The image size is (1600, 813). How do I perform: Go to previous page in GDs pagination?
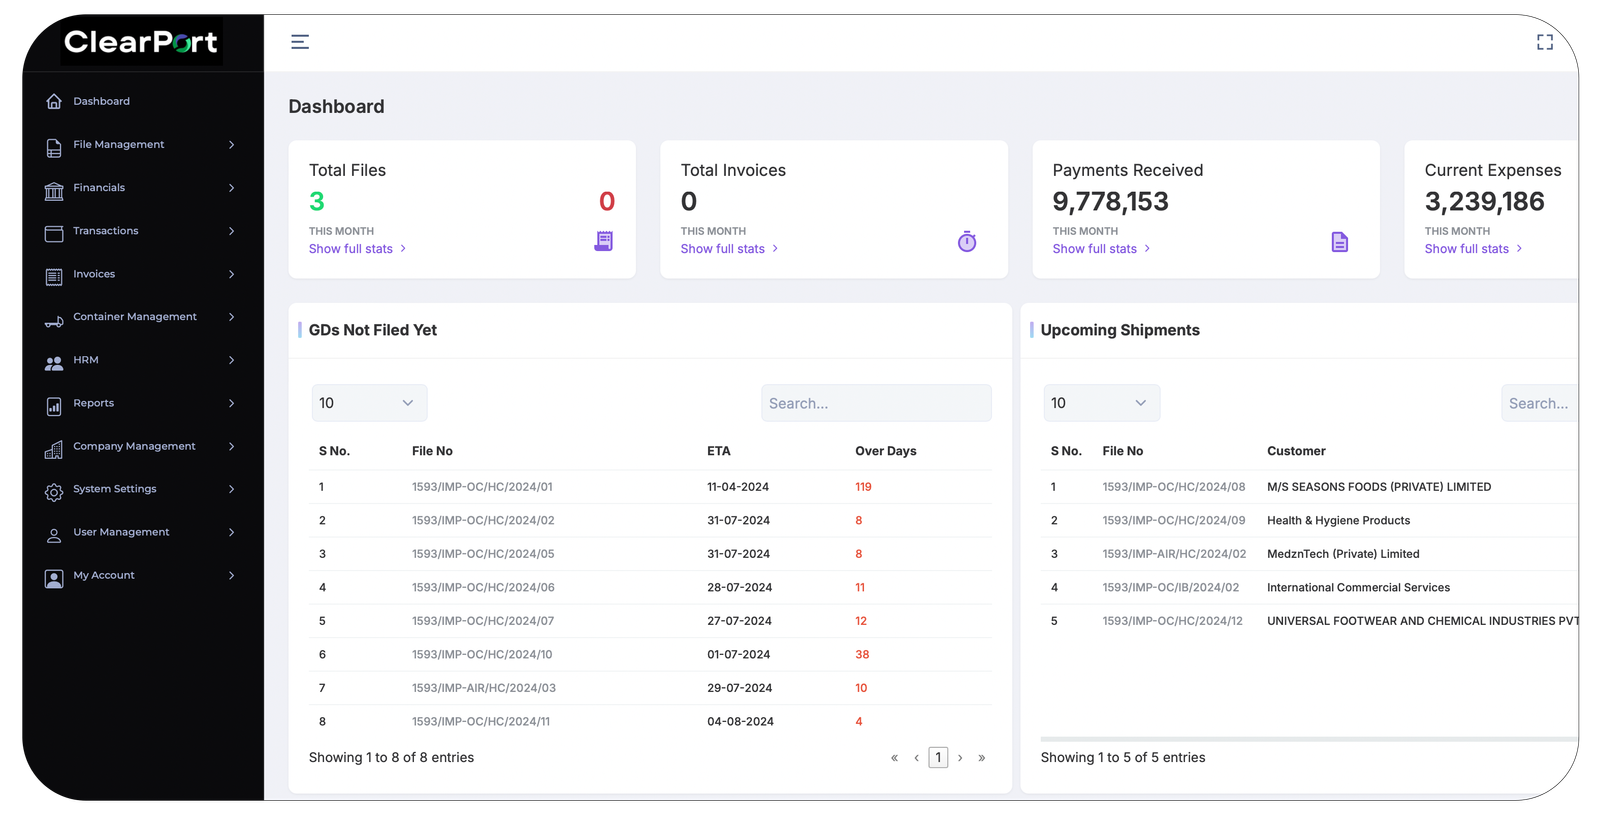(x=916, y=758)
